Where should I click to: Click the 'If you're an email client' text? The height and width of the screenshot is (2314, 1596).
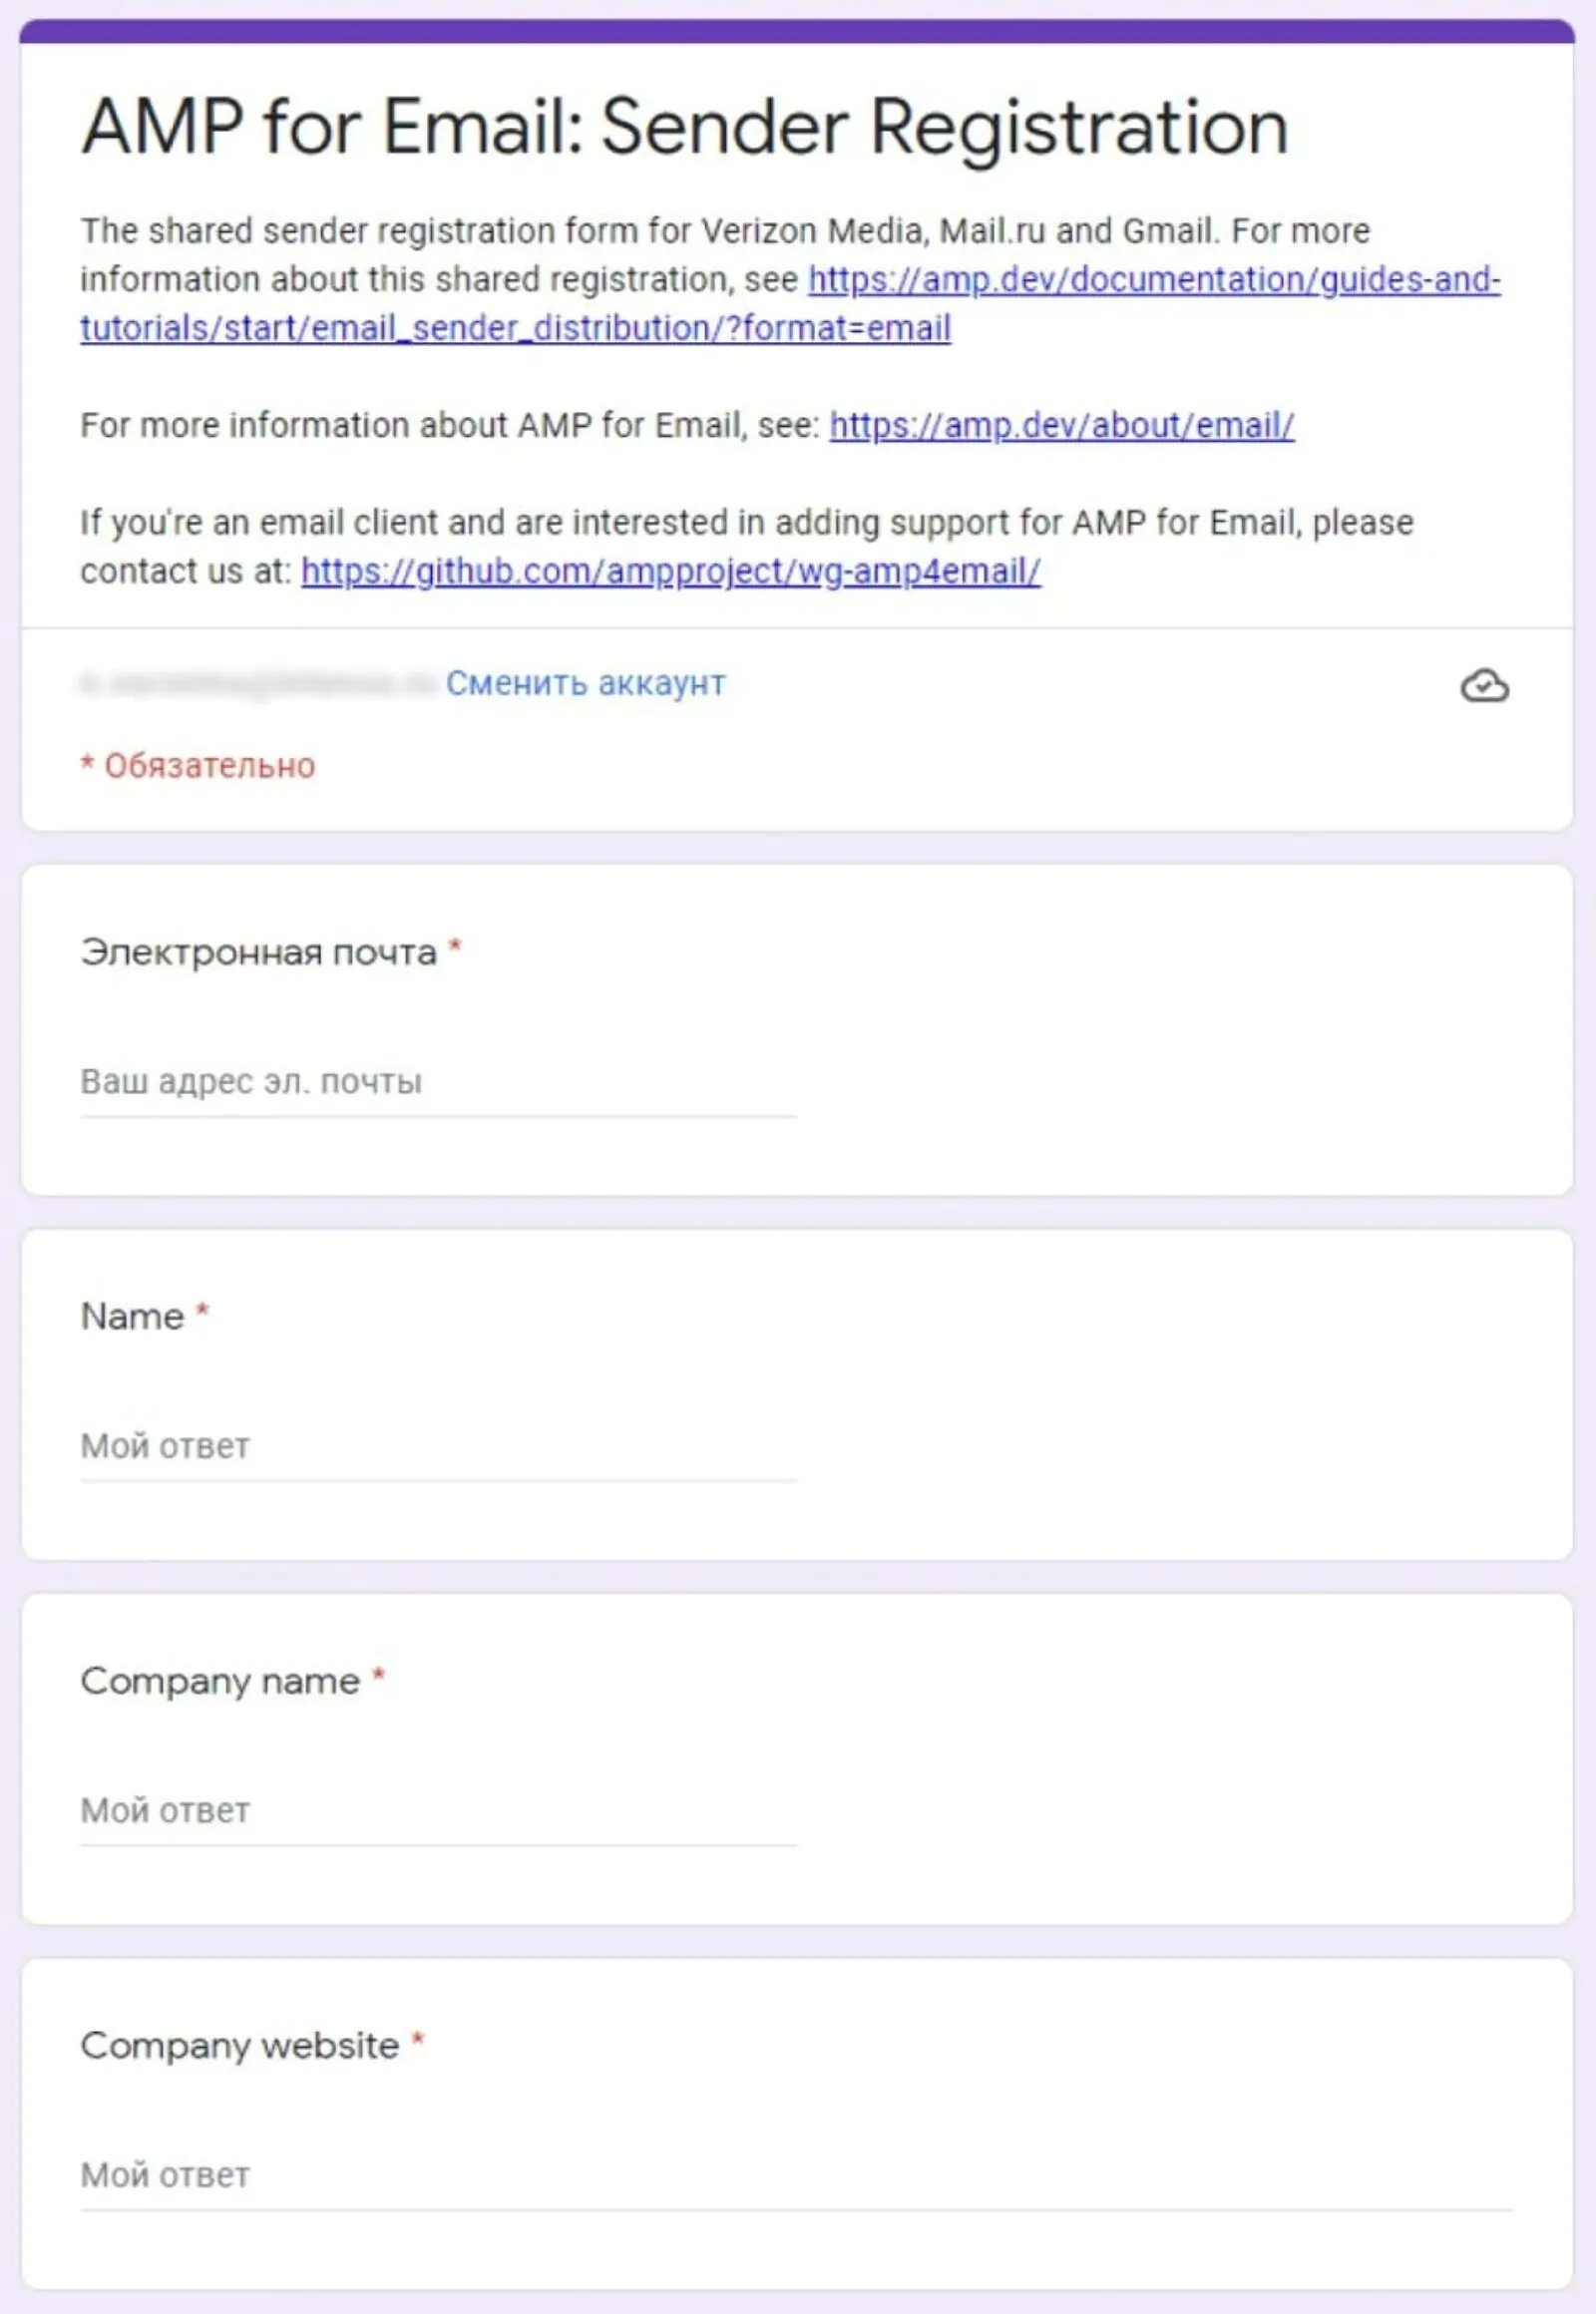[746, 546]
